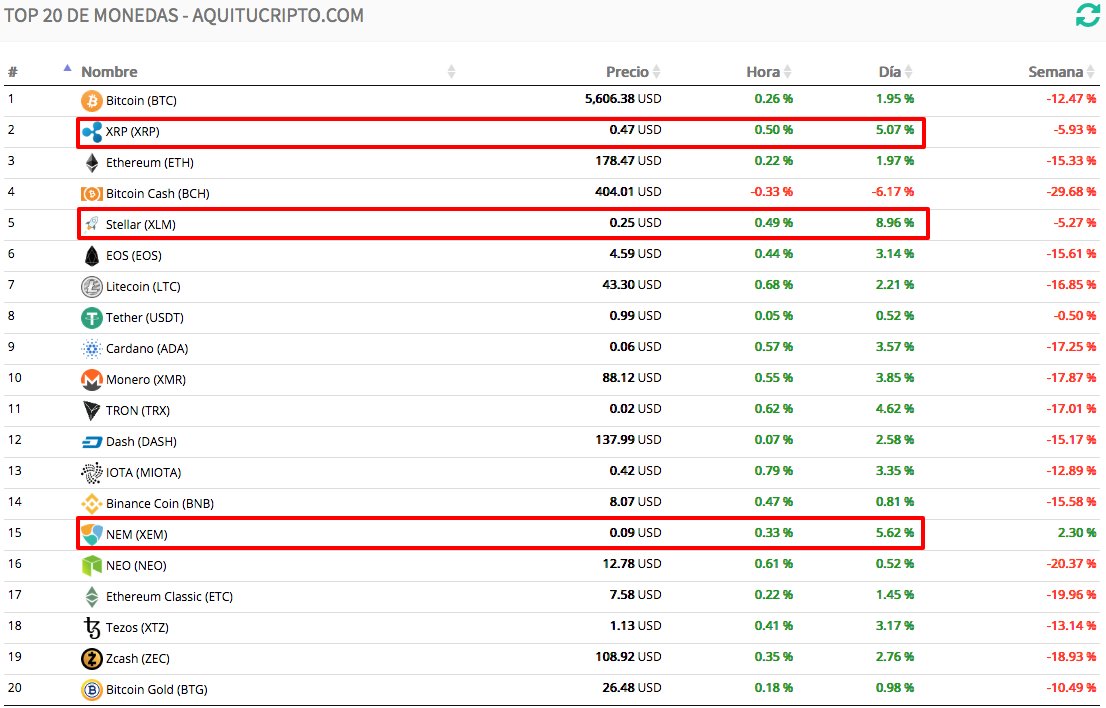This screenshot has height=708, width=1106.
Task: Sort by Día column arrows
Action: [908, 71]
